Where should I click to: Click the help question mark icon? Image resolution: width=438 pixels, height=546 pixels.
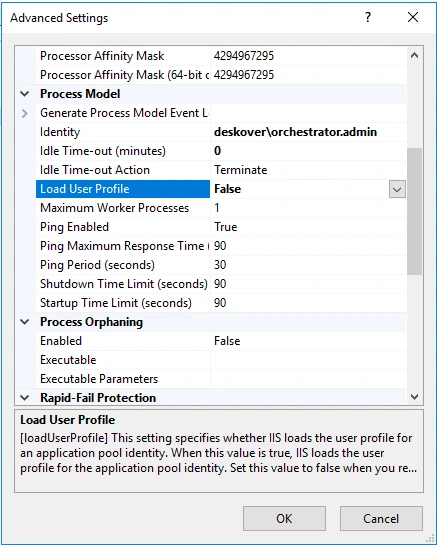[x=368, y=17]
